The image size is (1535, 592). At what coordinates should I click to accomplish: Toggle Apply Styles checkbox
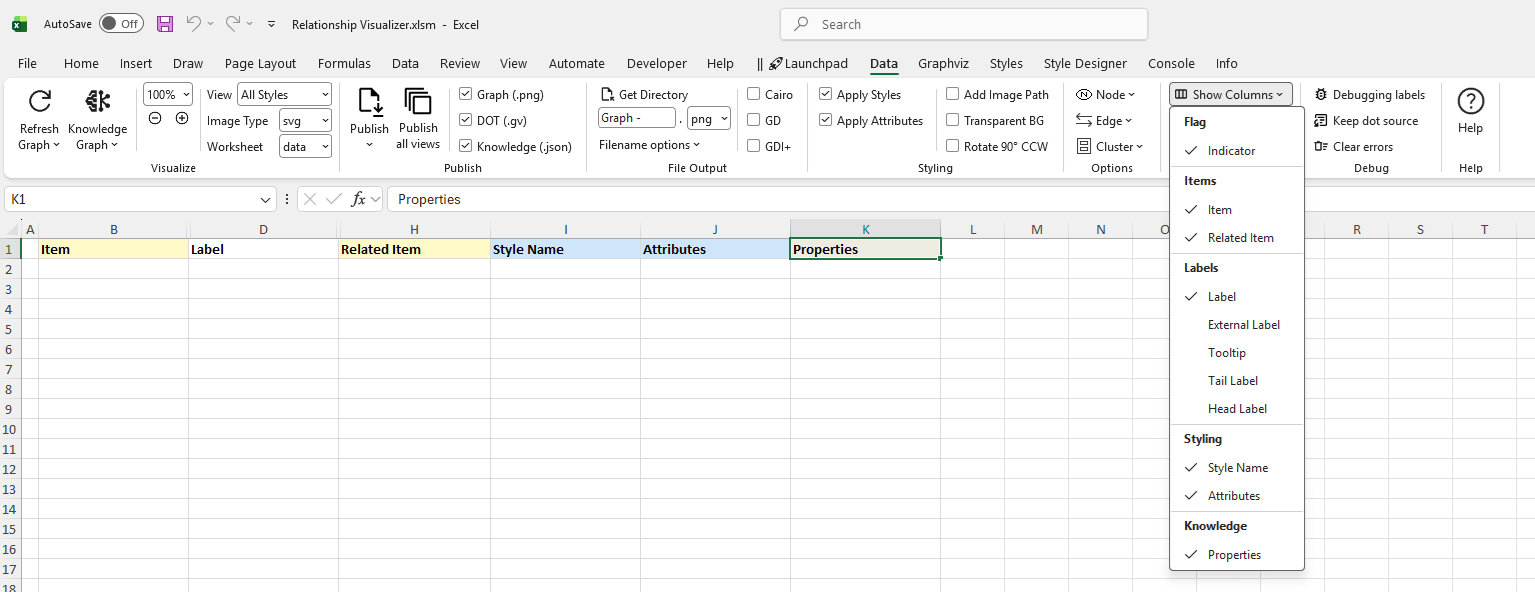coord(825,95)
